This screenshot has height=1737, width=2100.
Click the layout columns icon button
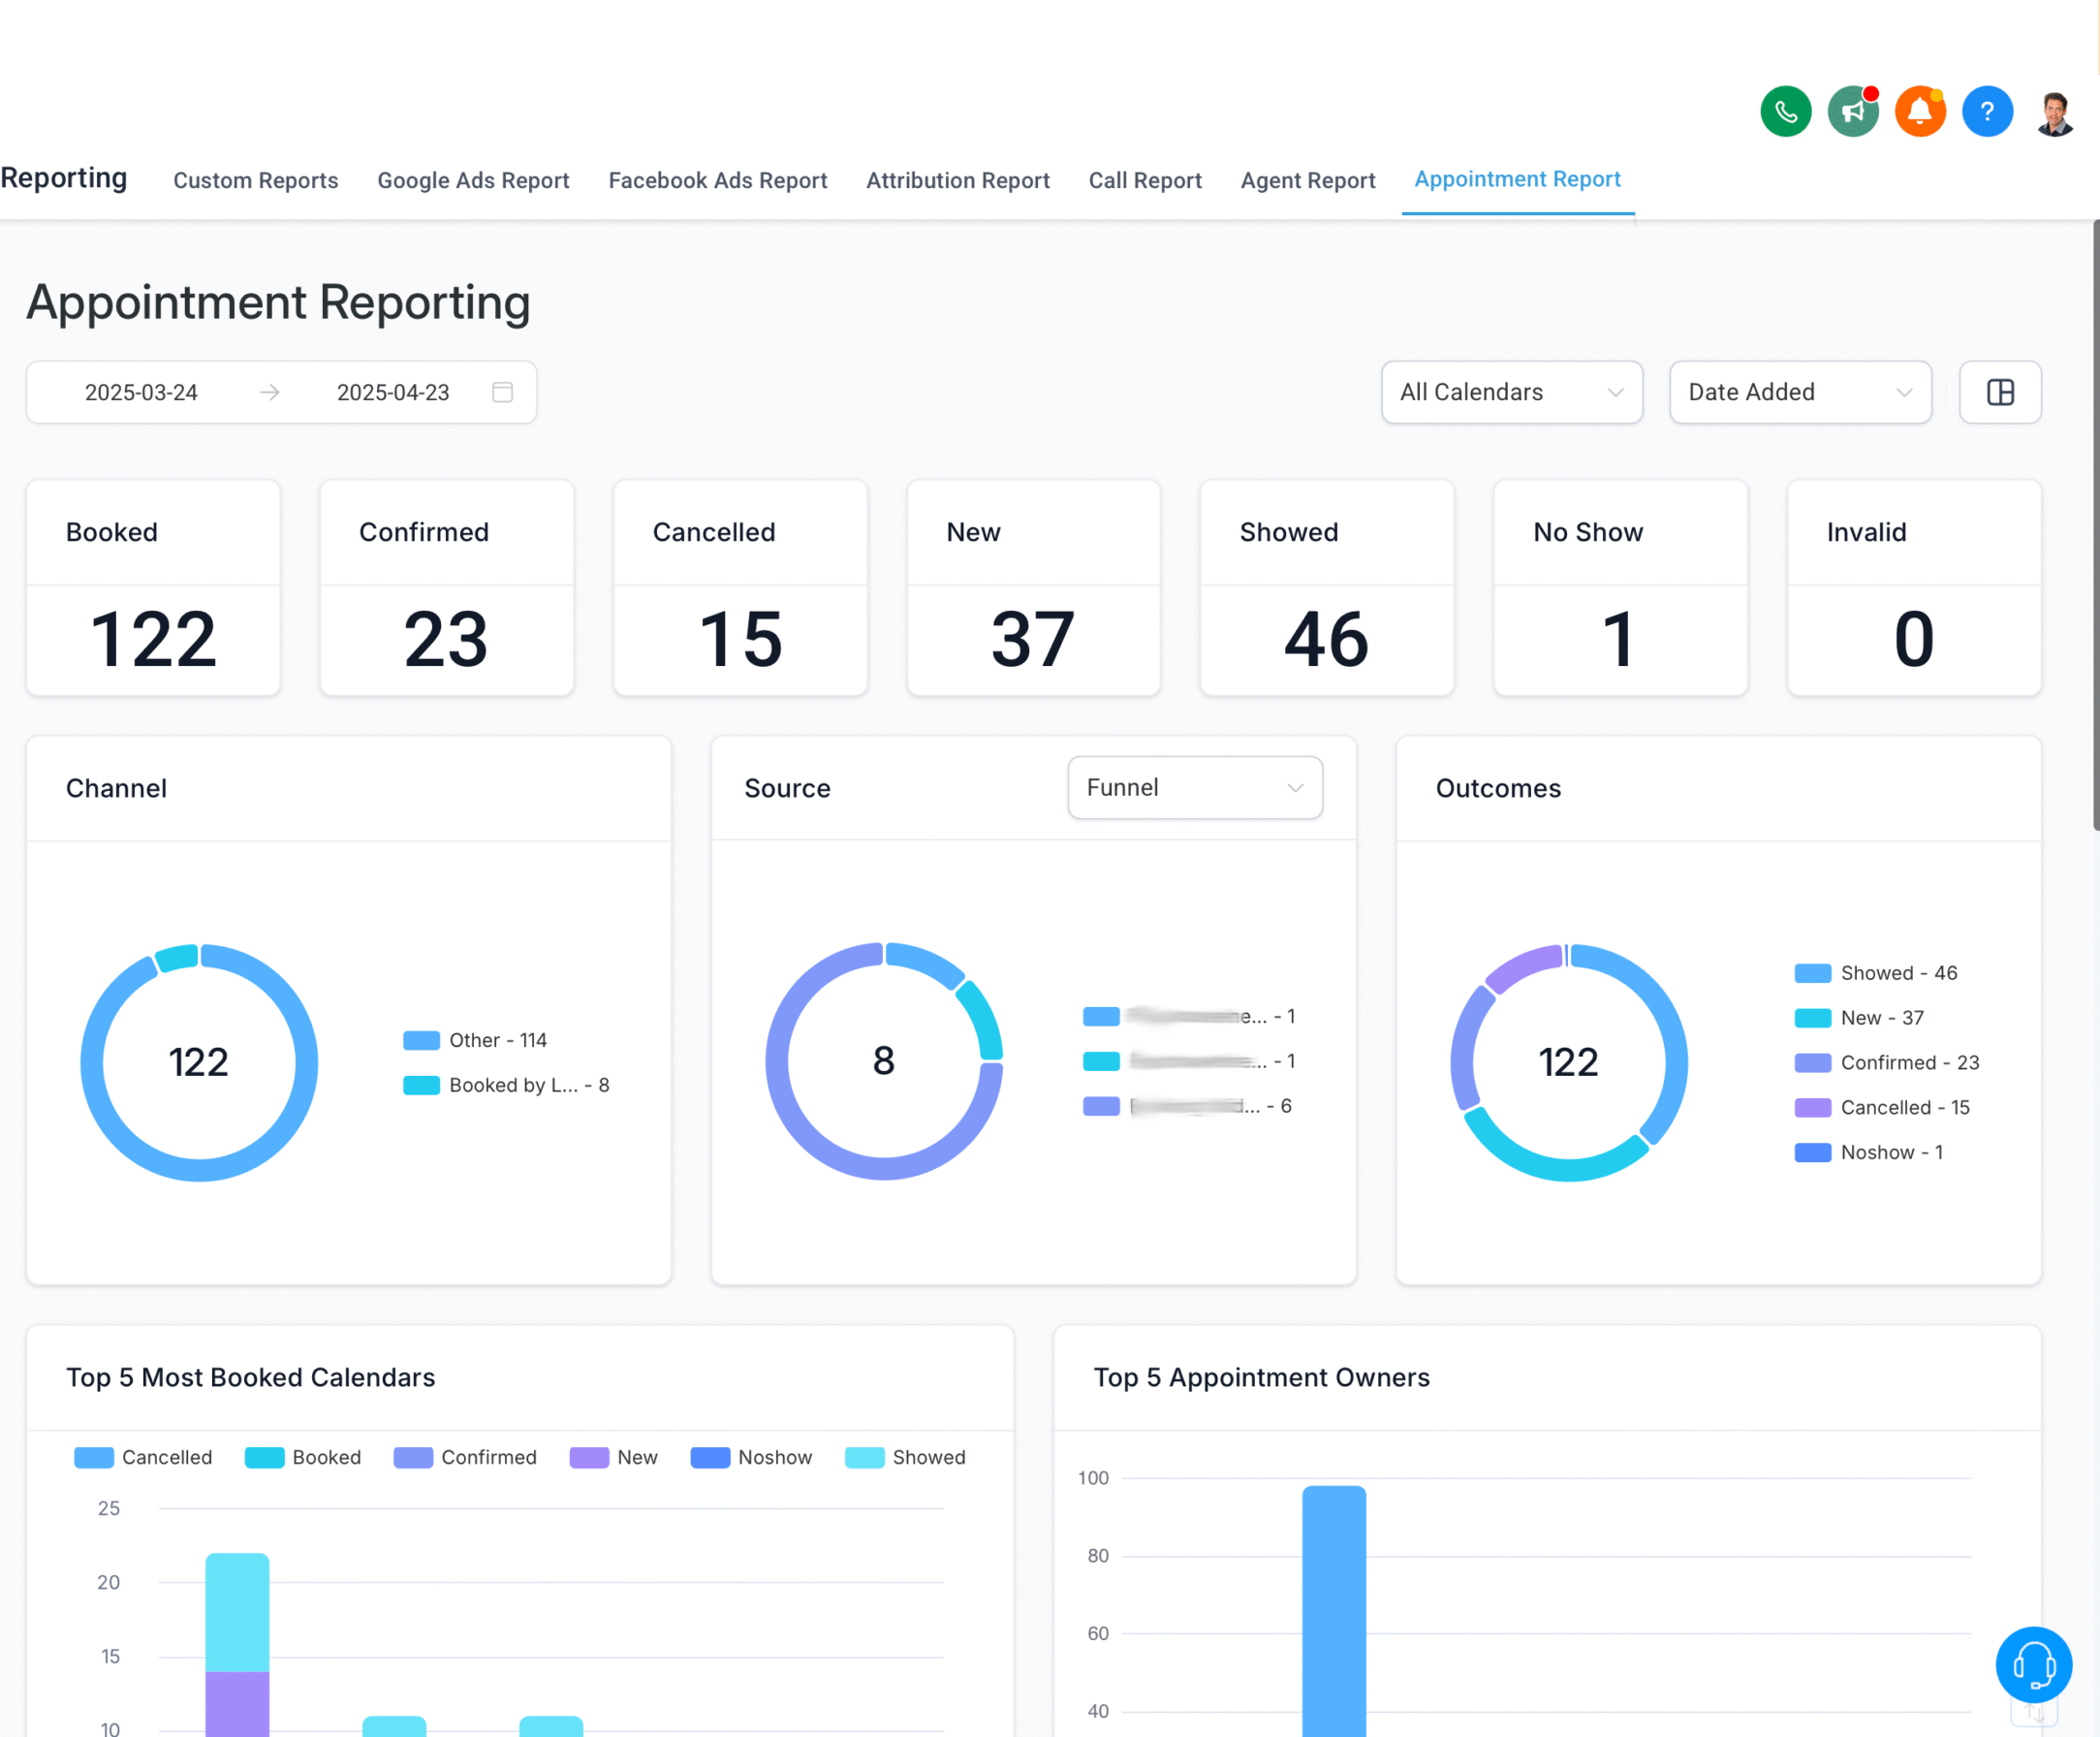click(x=2000, y=392)
